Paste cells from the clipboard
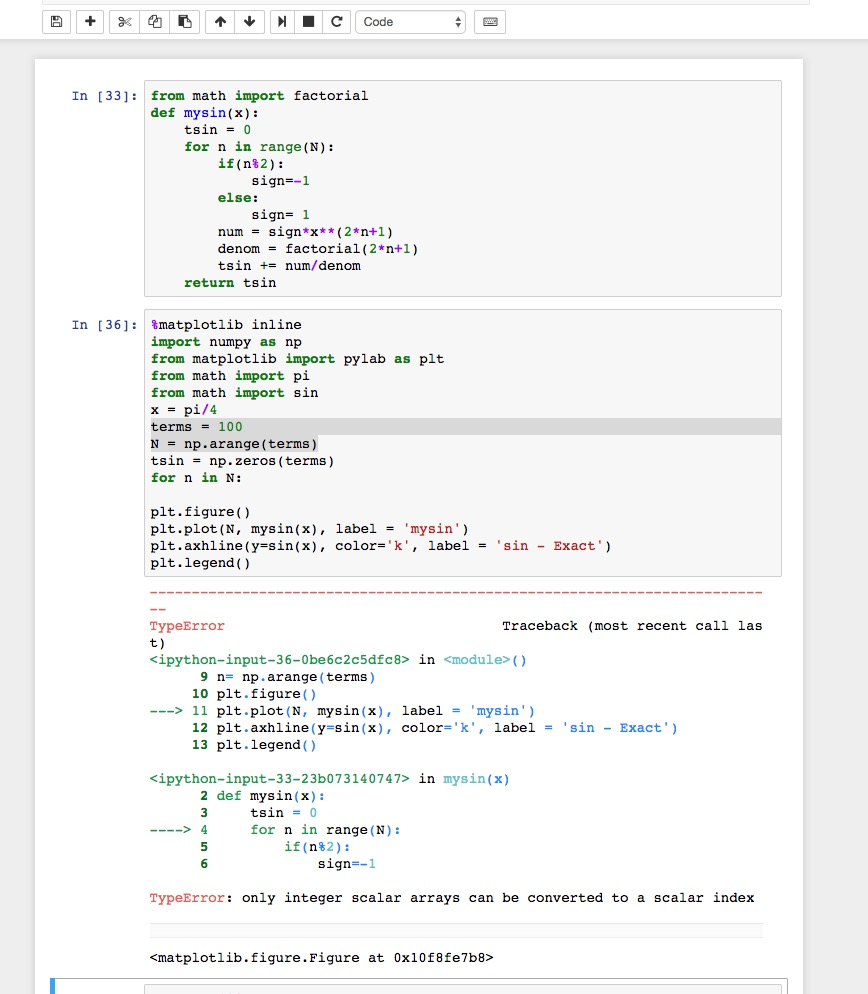Screen dimensions: 868x994 pyautogui.click(x=184, y=21)
